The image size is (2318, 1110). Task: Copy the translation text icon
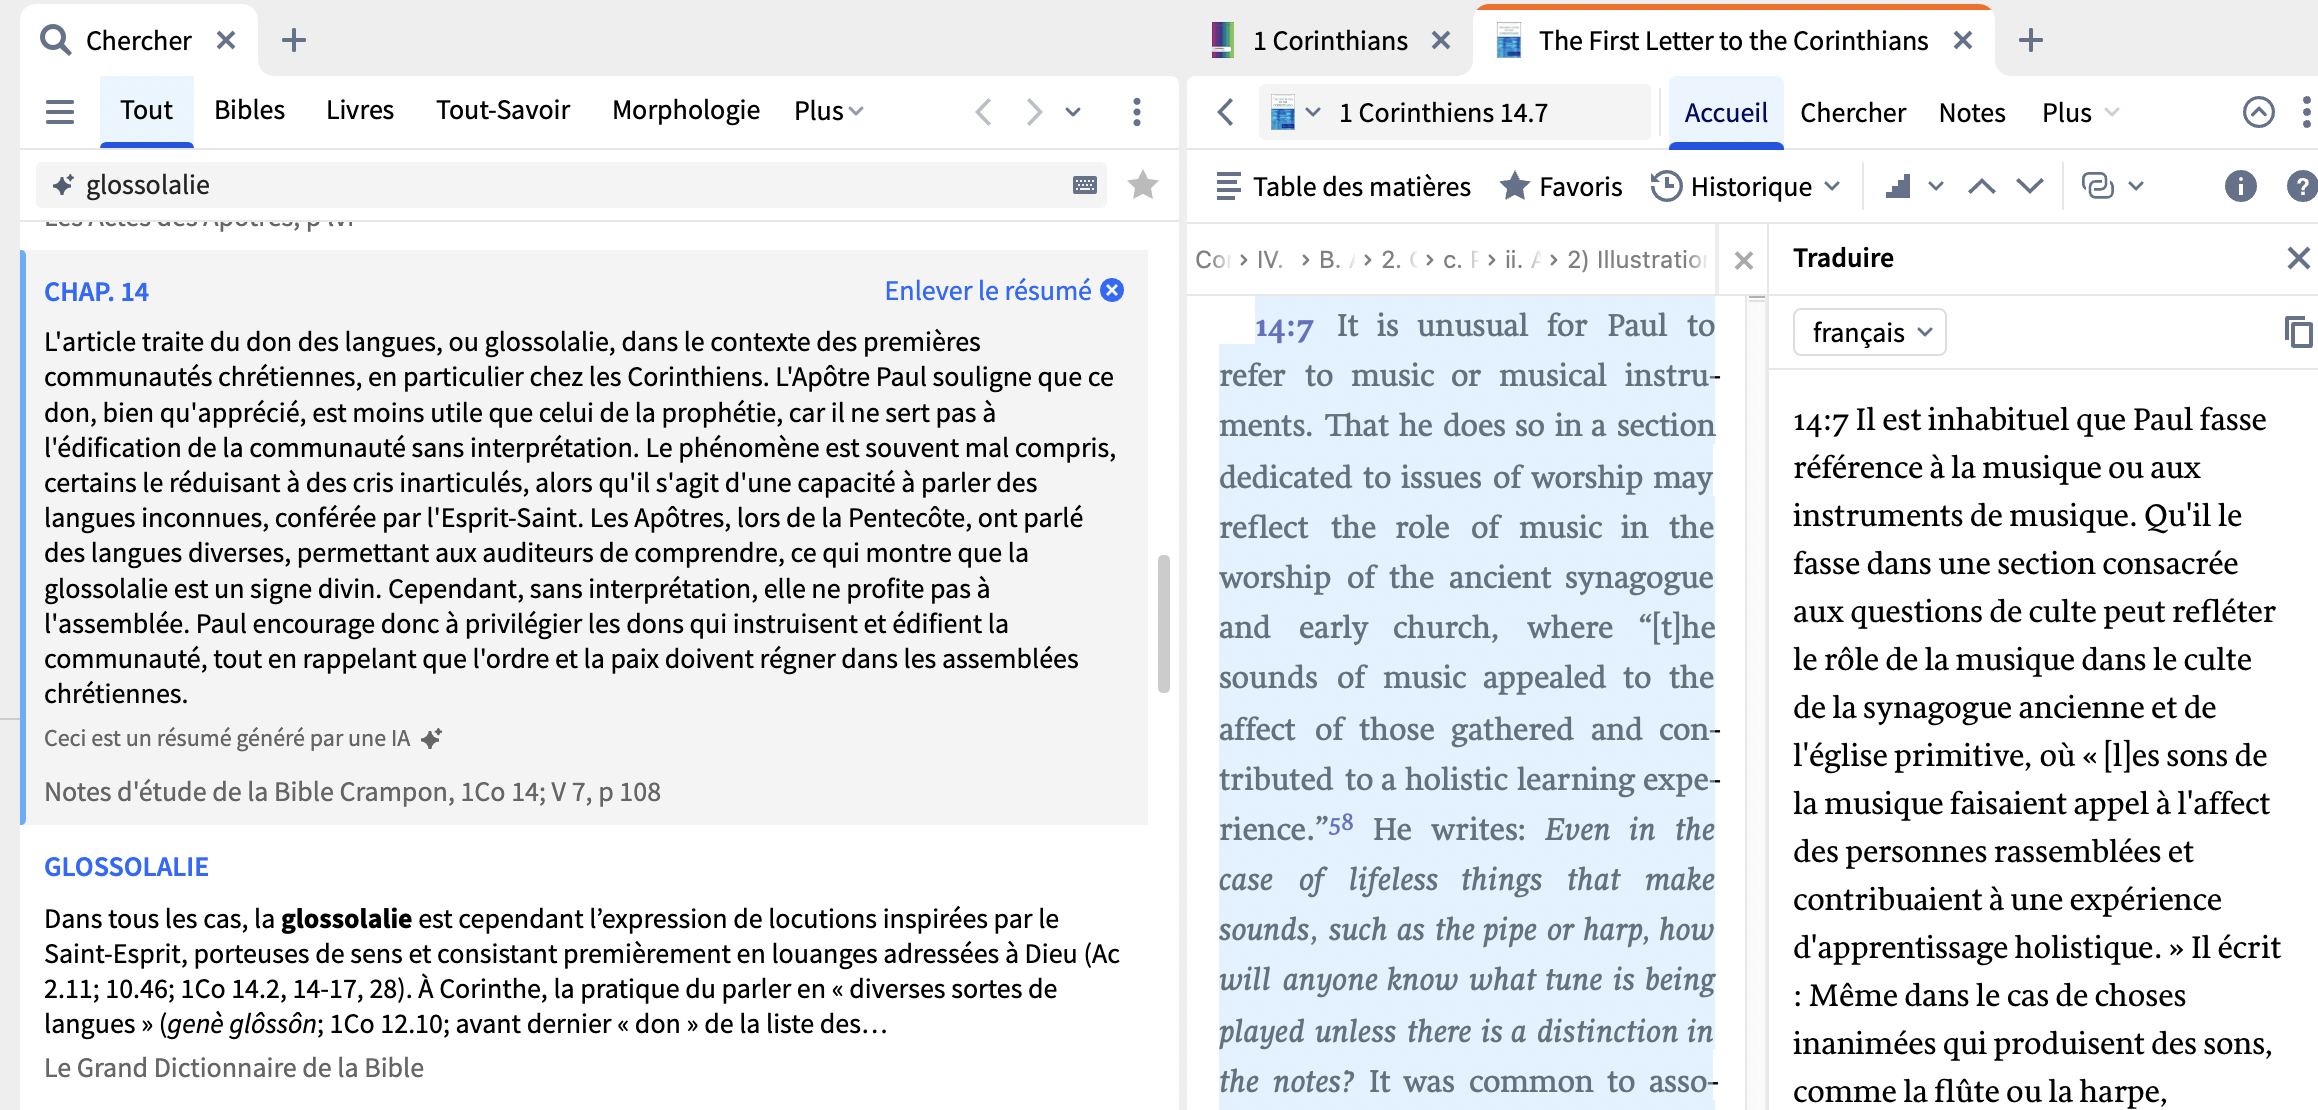(x=2298, y=332)
